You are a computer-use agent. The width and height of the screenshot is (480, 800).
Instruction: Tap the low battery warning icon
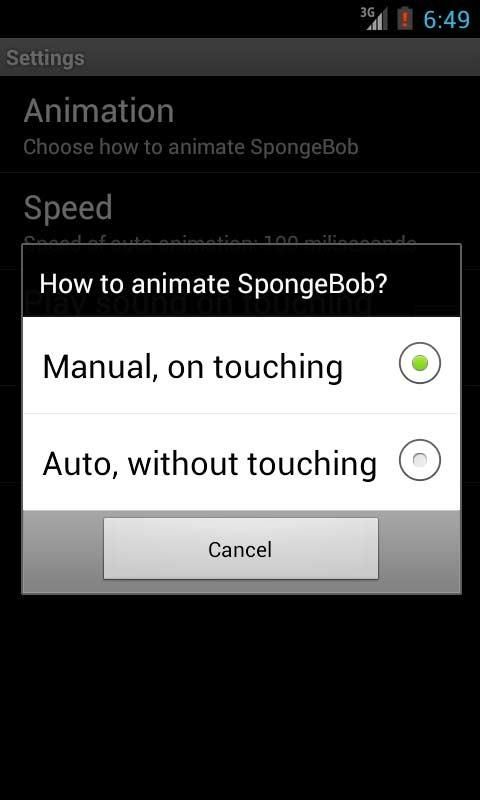point(405,19)
